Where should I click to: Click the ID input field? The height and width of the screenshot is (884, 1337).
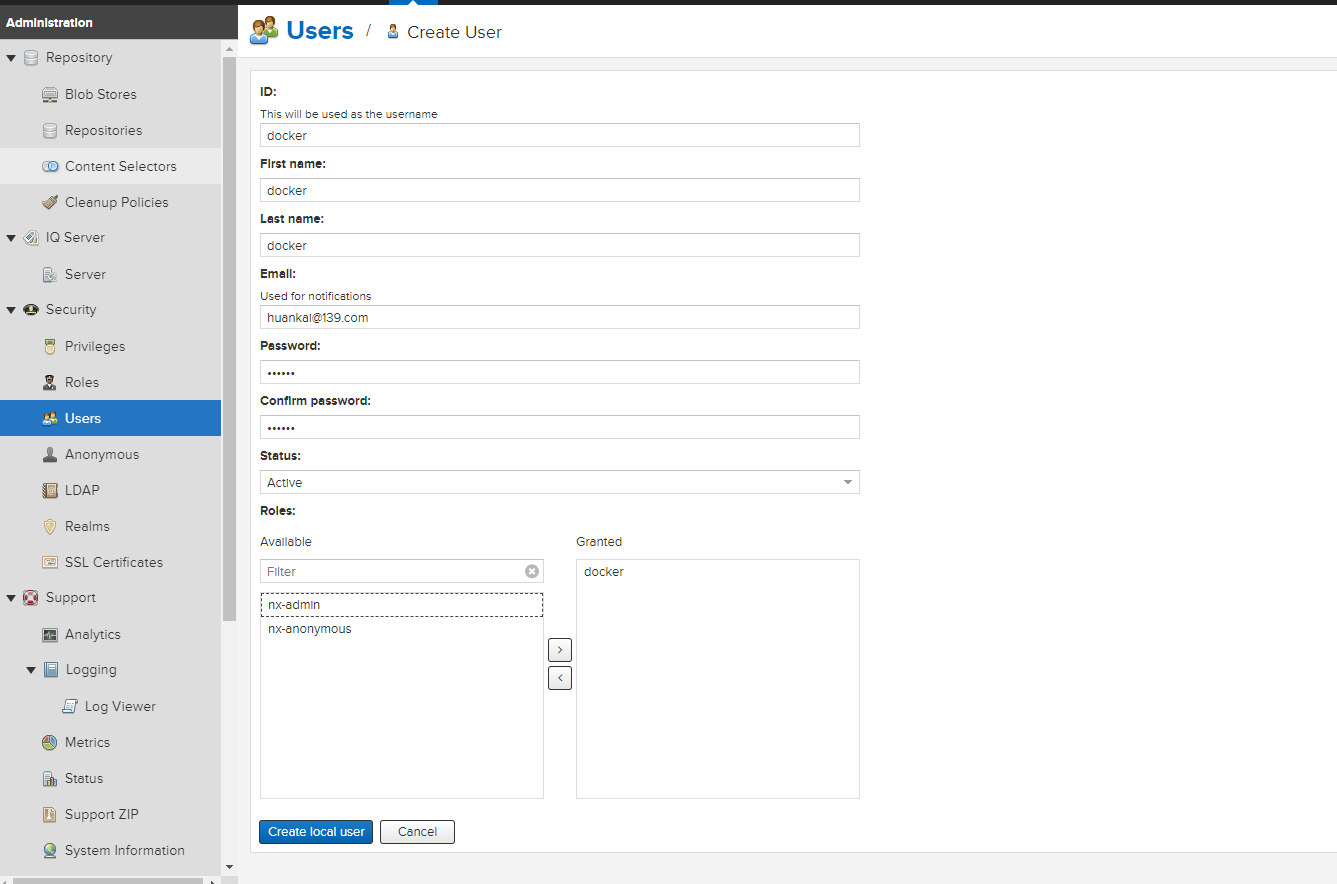pyautogui.click(x=560, y=135)
